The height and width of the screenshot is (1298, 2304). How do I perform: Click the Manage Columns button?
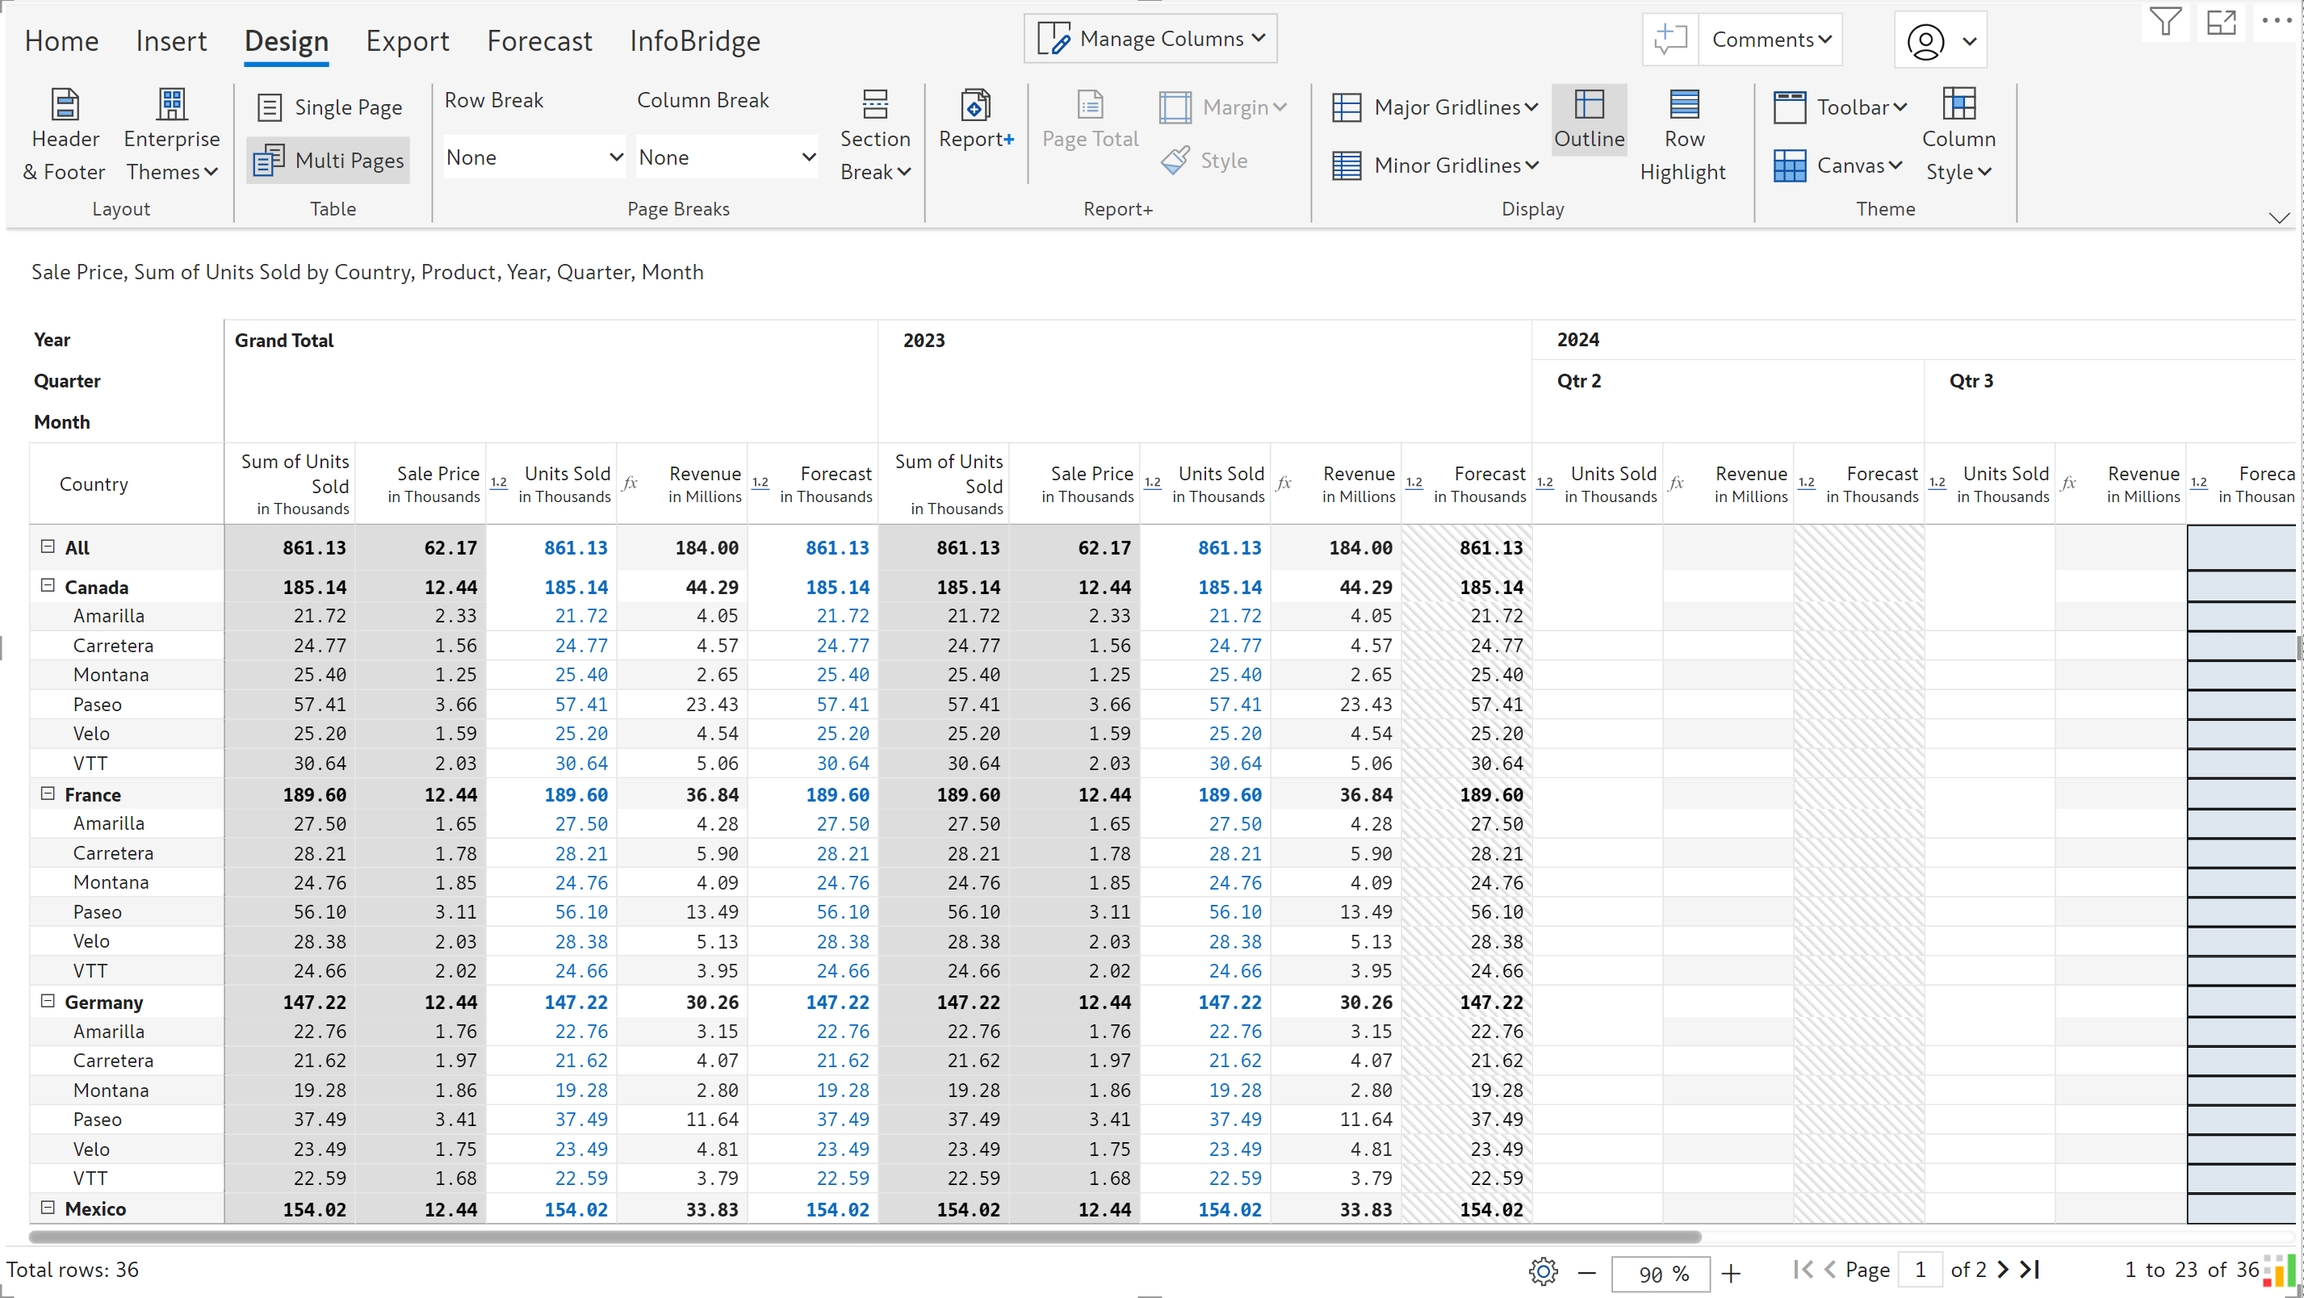pos(1151,39)
